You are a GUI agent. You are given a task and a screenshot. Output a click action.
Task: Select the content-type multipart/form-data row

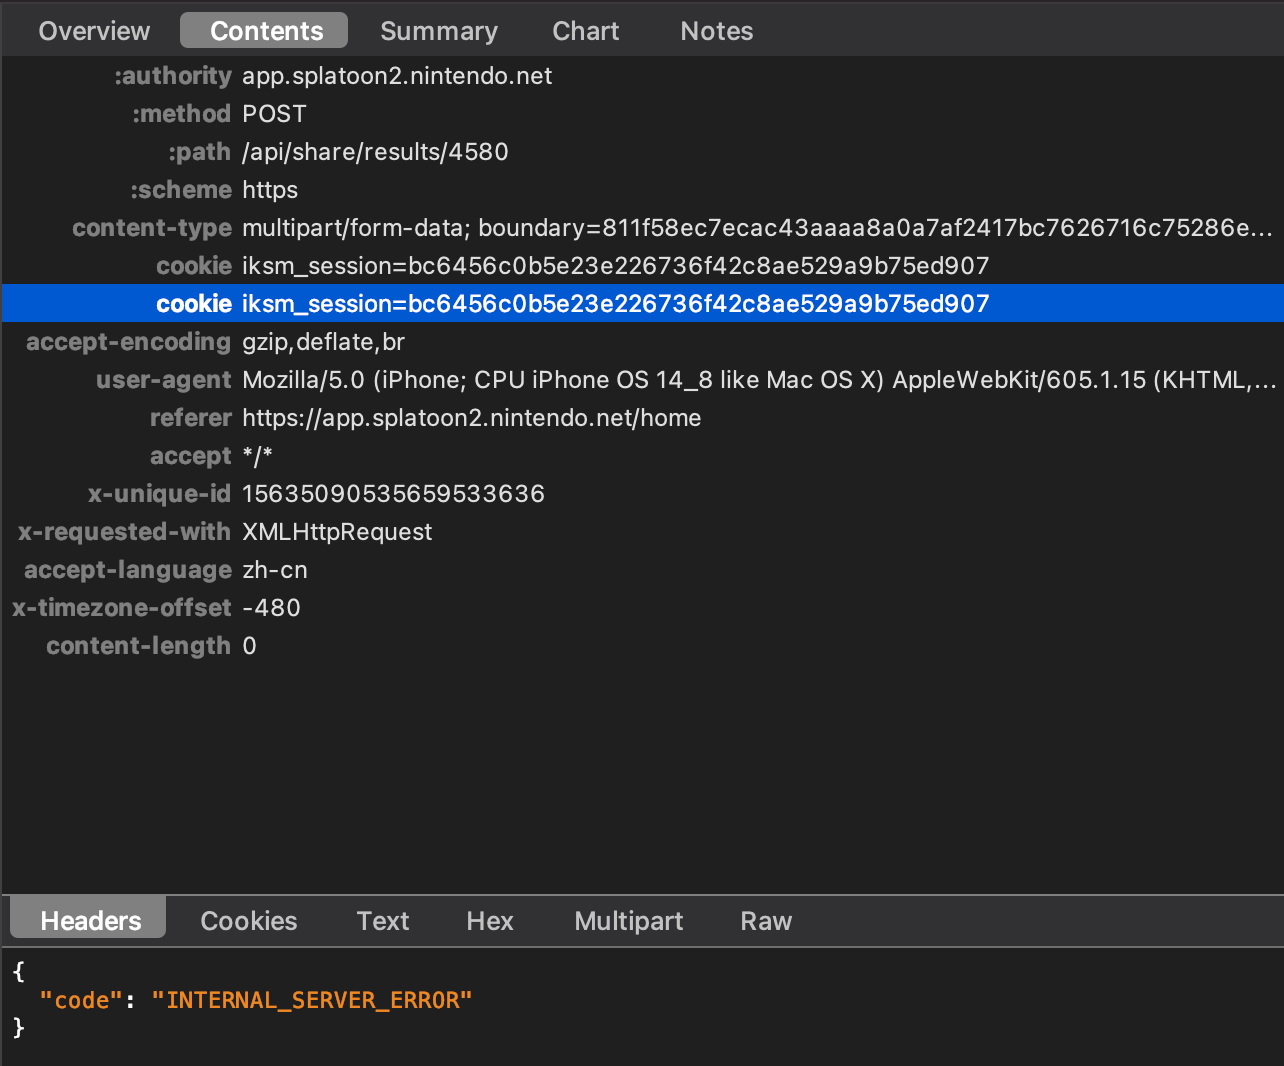pos(640,228)
